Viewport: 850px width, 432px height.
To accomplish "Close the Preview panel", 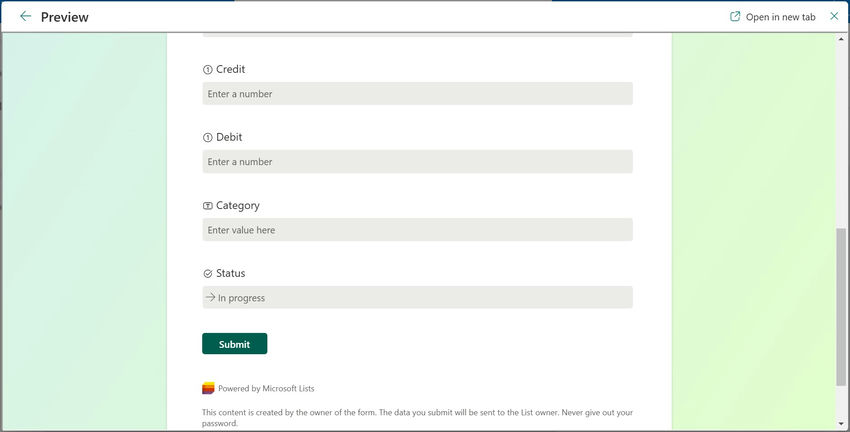I will click(x=834, y=17).
